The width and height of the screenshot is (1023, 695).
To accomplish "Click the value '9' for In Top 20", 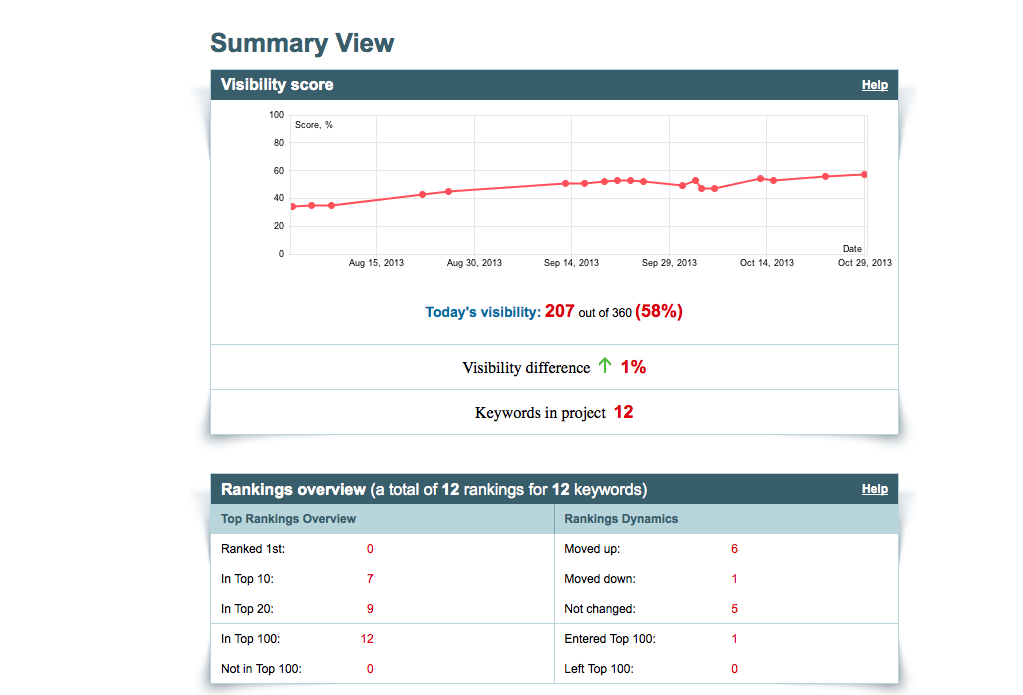I will [370, 609].
